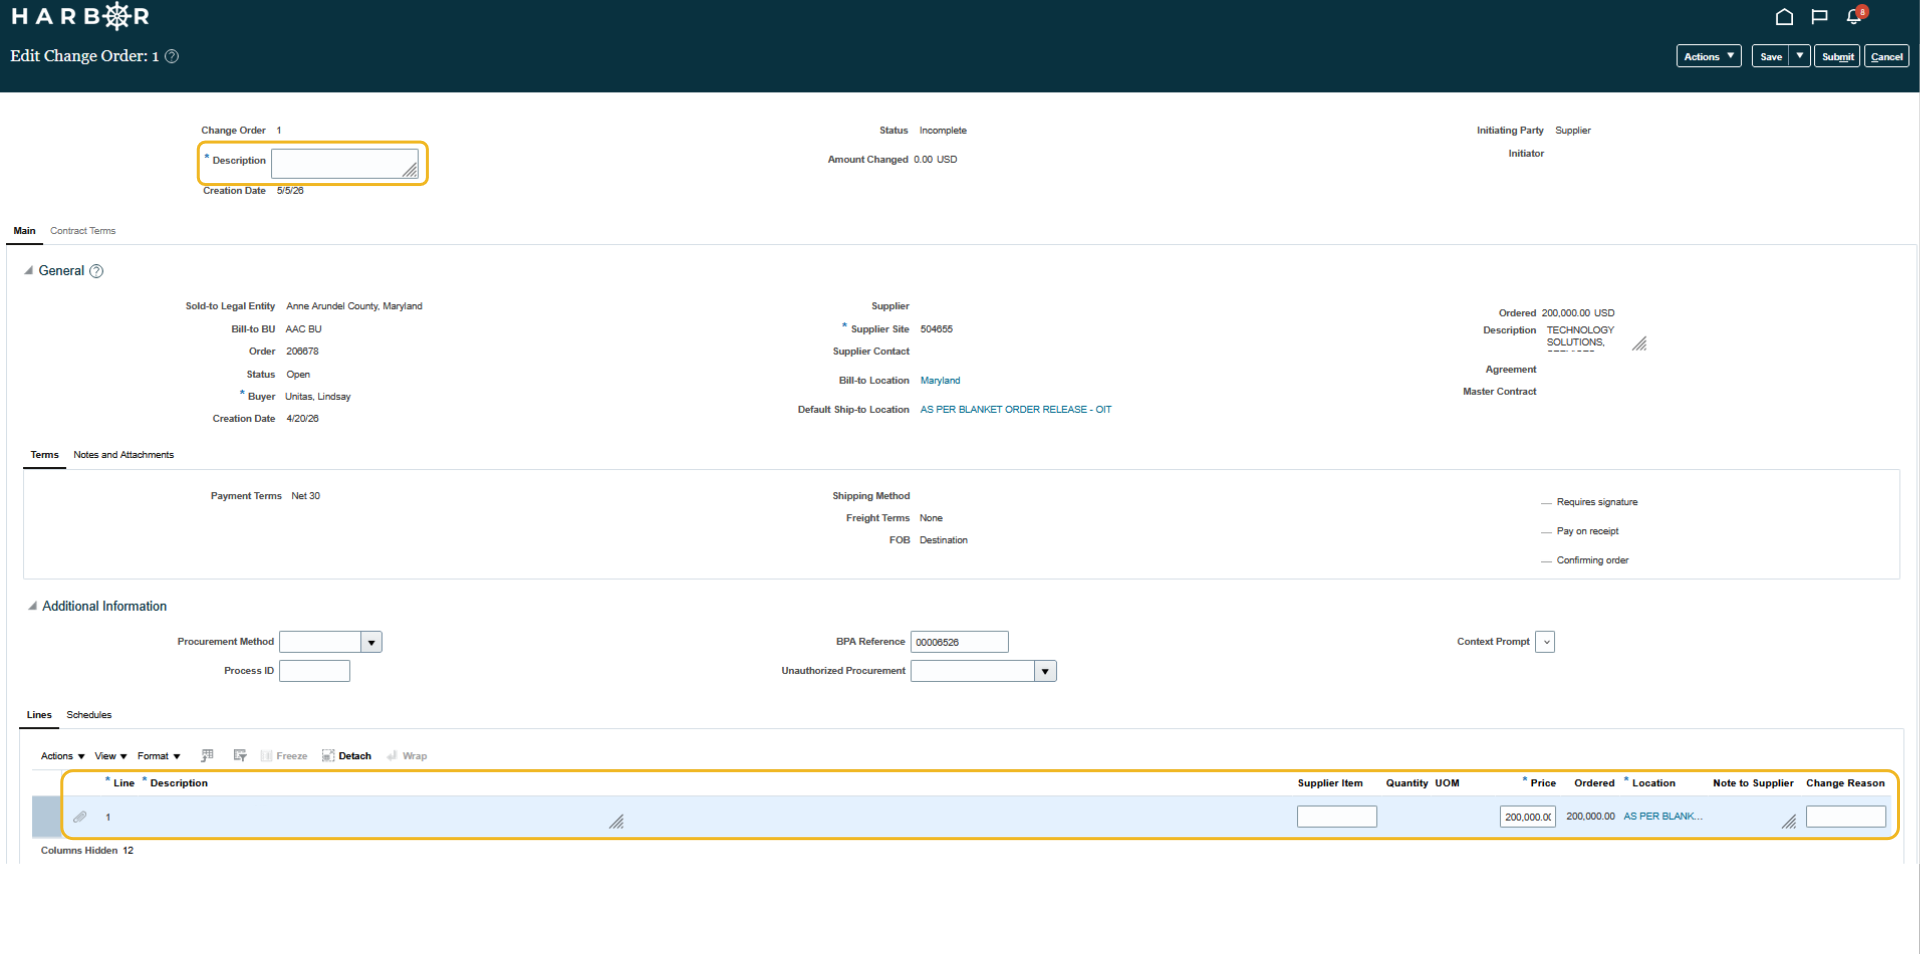The height and width of the screenshot is (954, 1920).
Task: Open the Procurement Method dropdown
Action: point(372,642)
